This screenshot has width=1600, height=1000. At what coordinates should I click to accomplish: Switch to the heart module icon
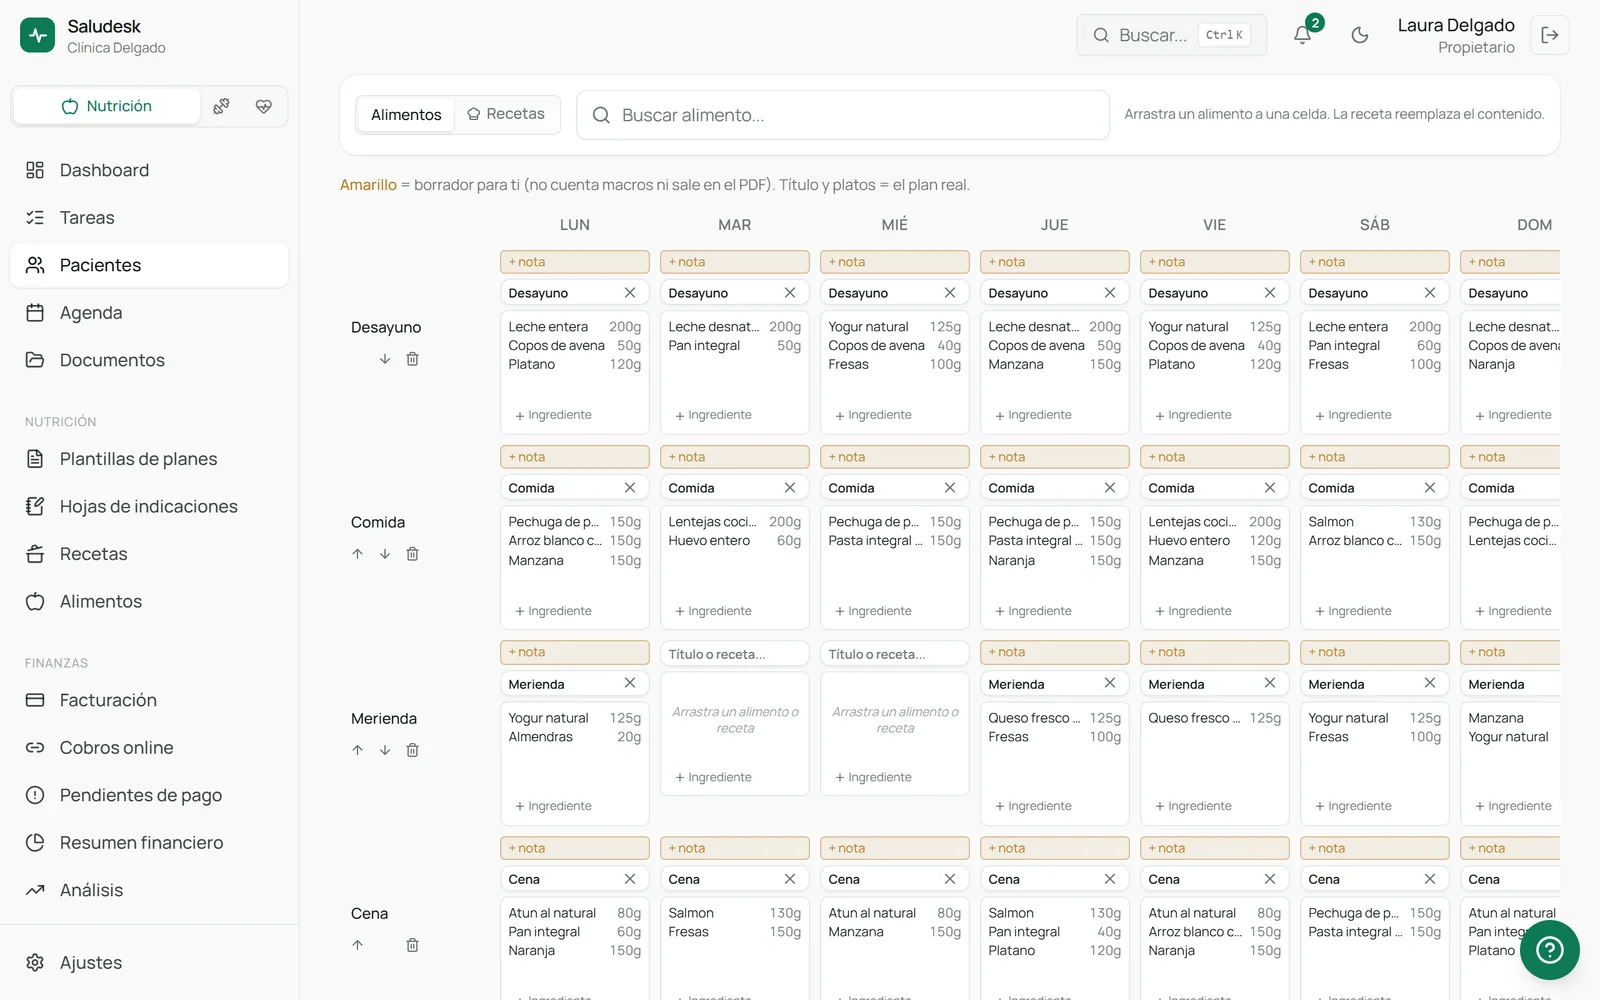(x=264, y=106)
